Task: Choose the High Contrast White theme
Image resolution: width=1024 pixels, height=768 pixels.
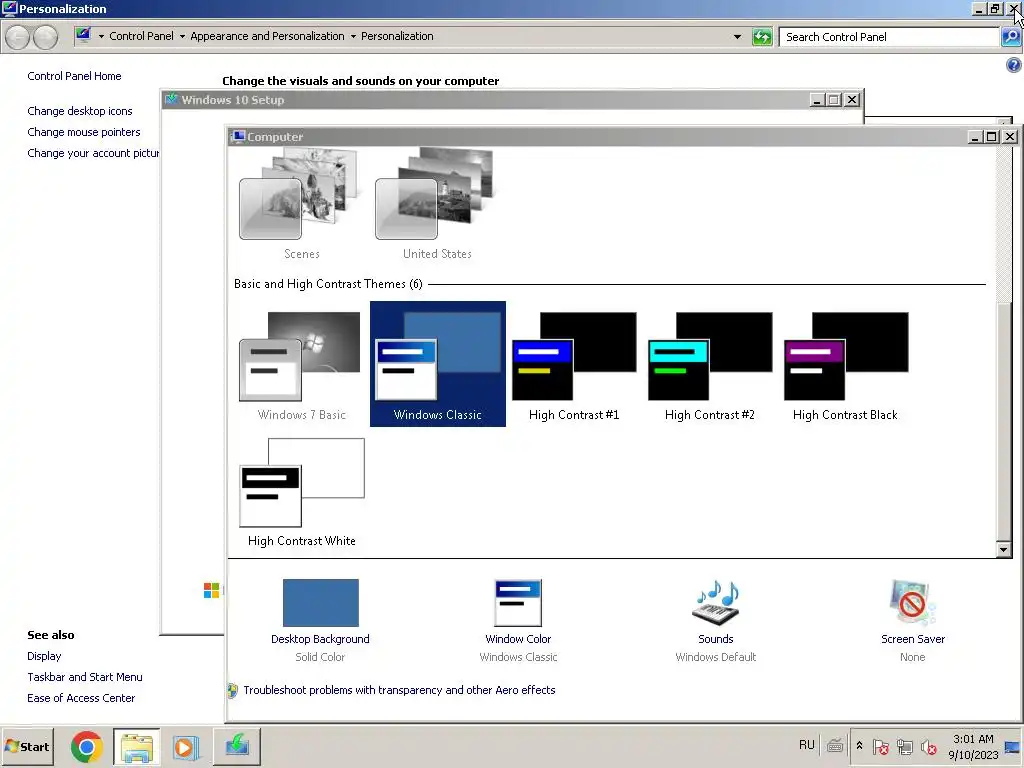Action: 302,491
